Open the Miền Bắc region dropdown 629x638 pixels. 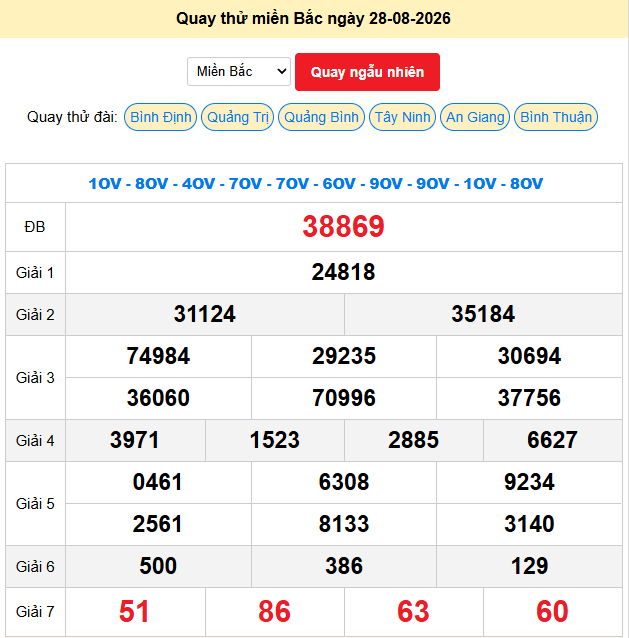coord(239,72)
